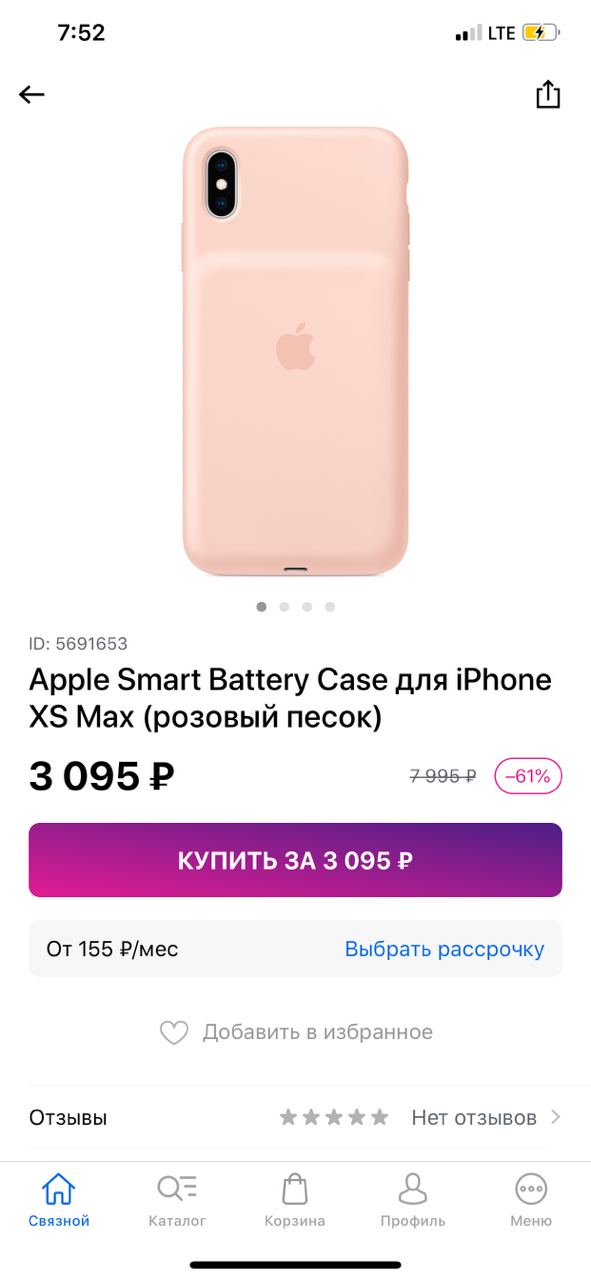
Task: Open the Корзина shopping bag tab
Action: point(295,1189)
